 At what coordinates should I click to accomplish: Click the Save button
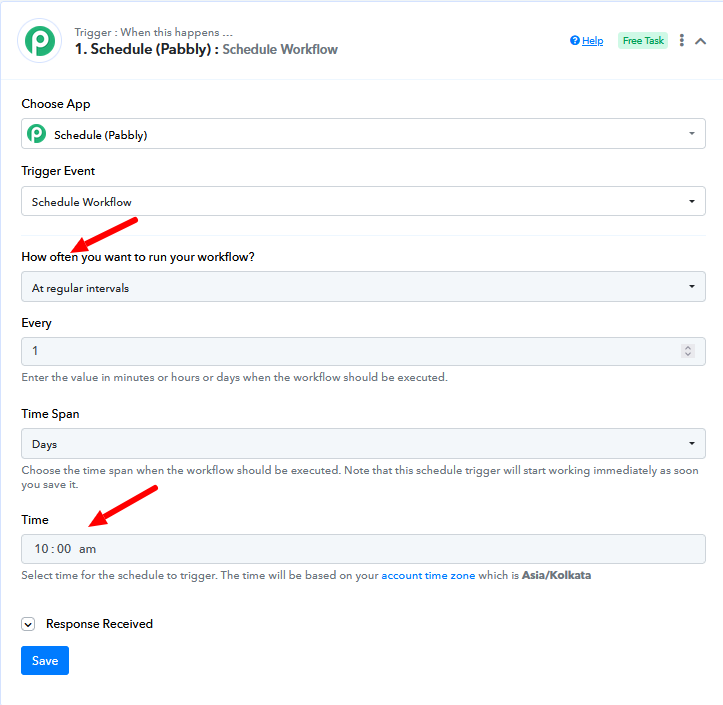45,660
